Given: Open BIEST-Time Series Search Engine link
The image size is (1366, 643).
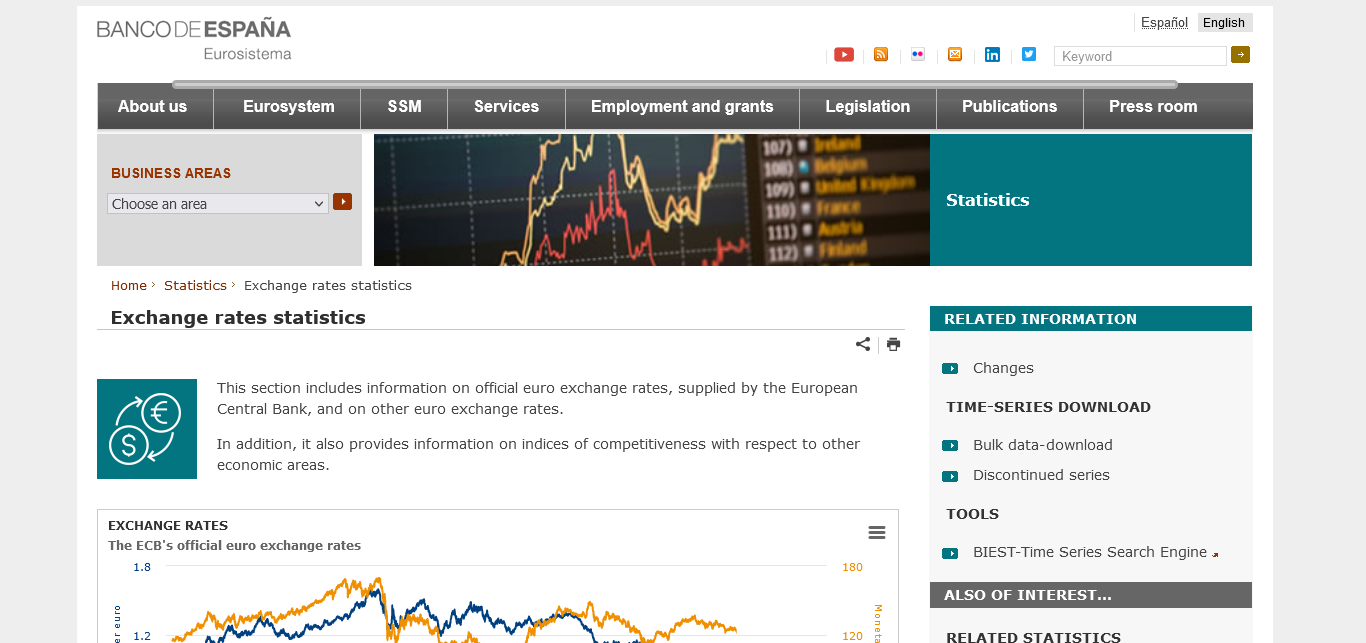Looking at the screenshot, I should tap(1089, 552).
